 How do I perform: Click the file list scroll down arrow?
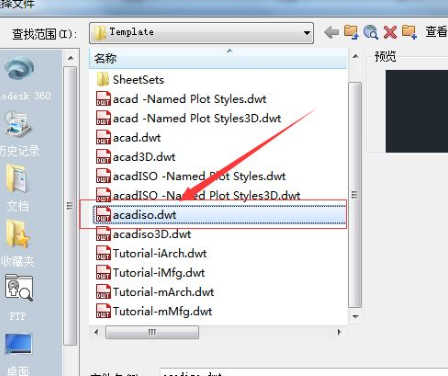pyautogui.click(x=355, y=317)
